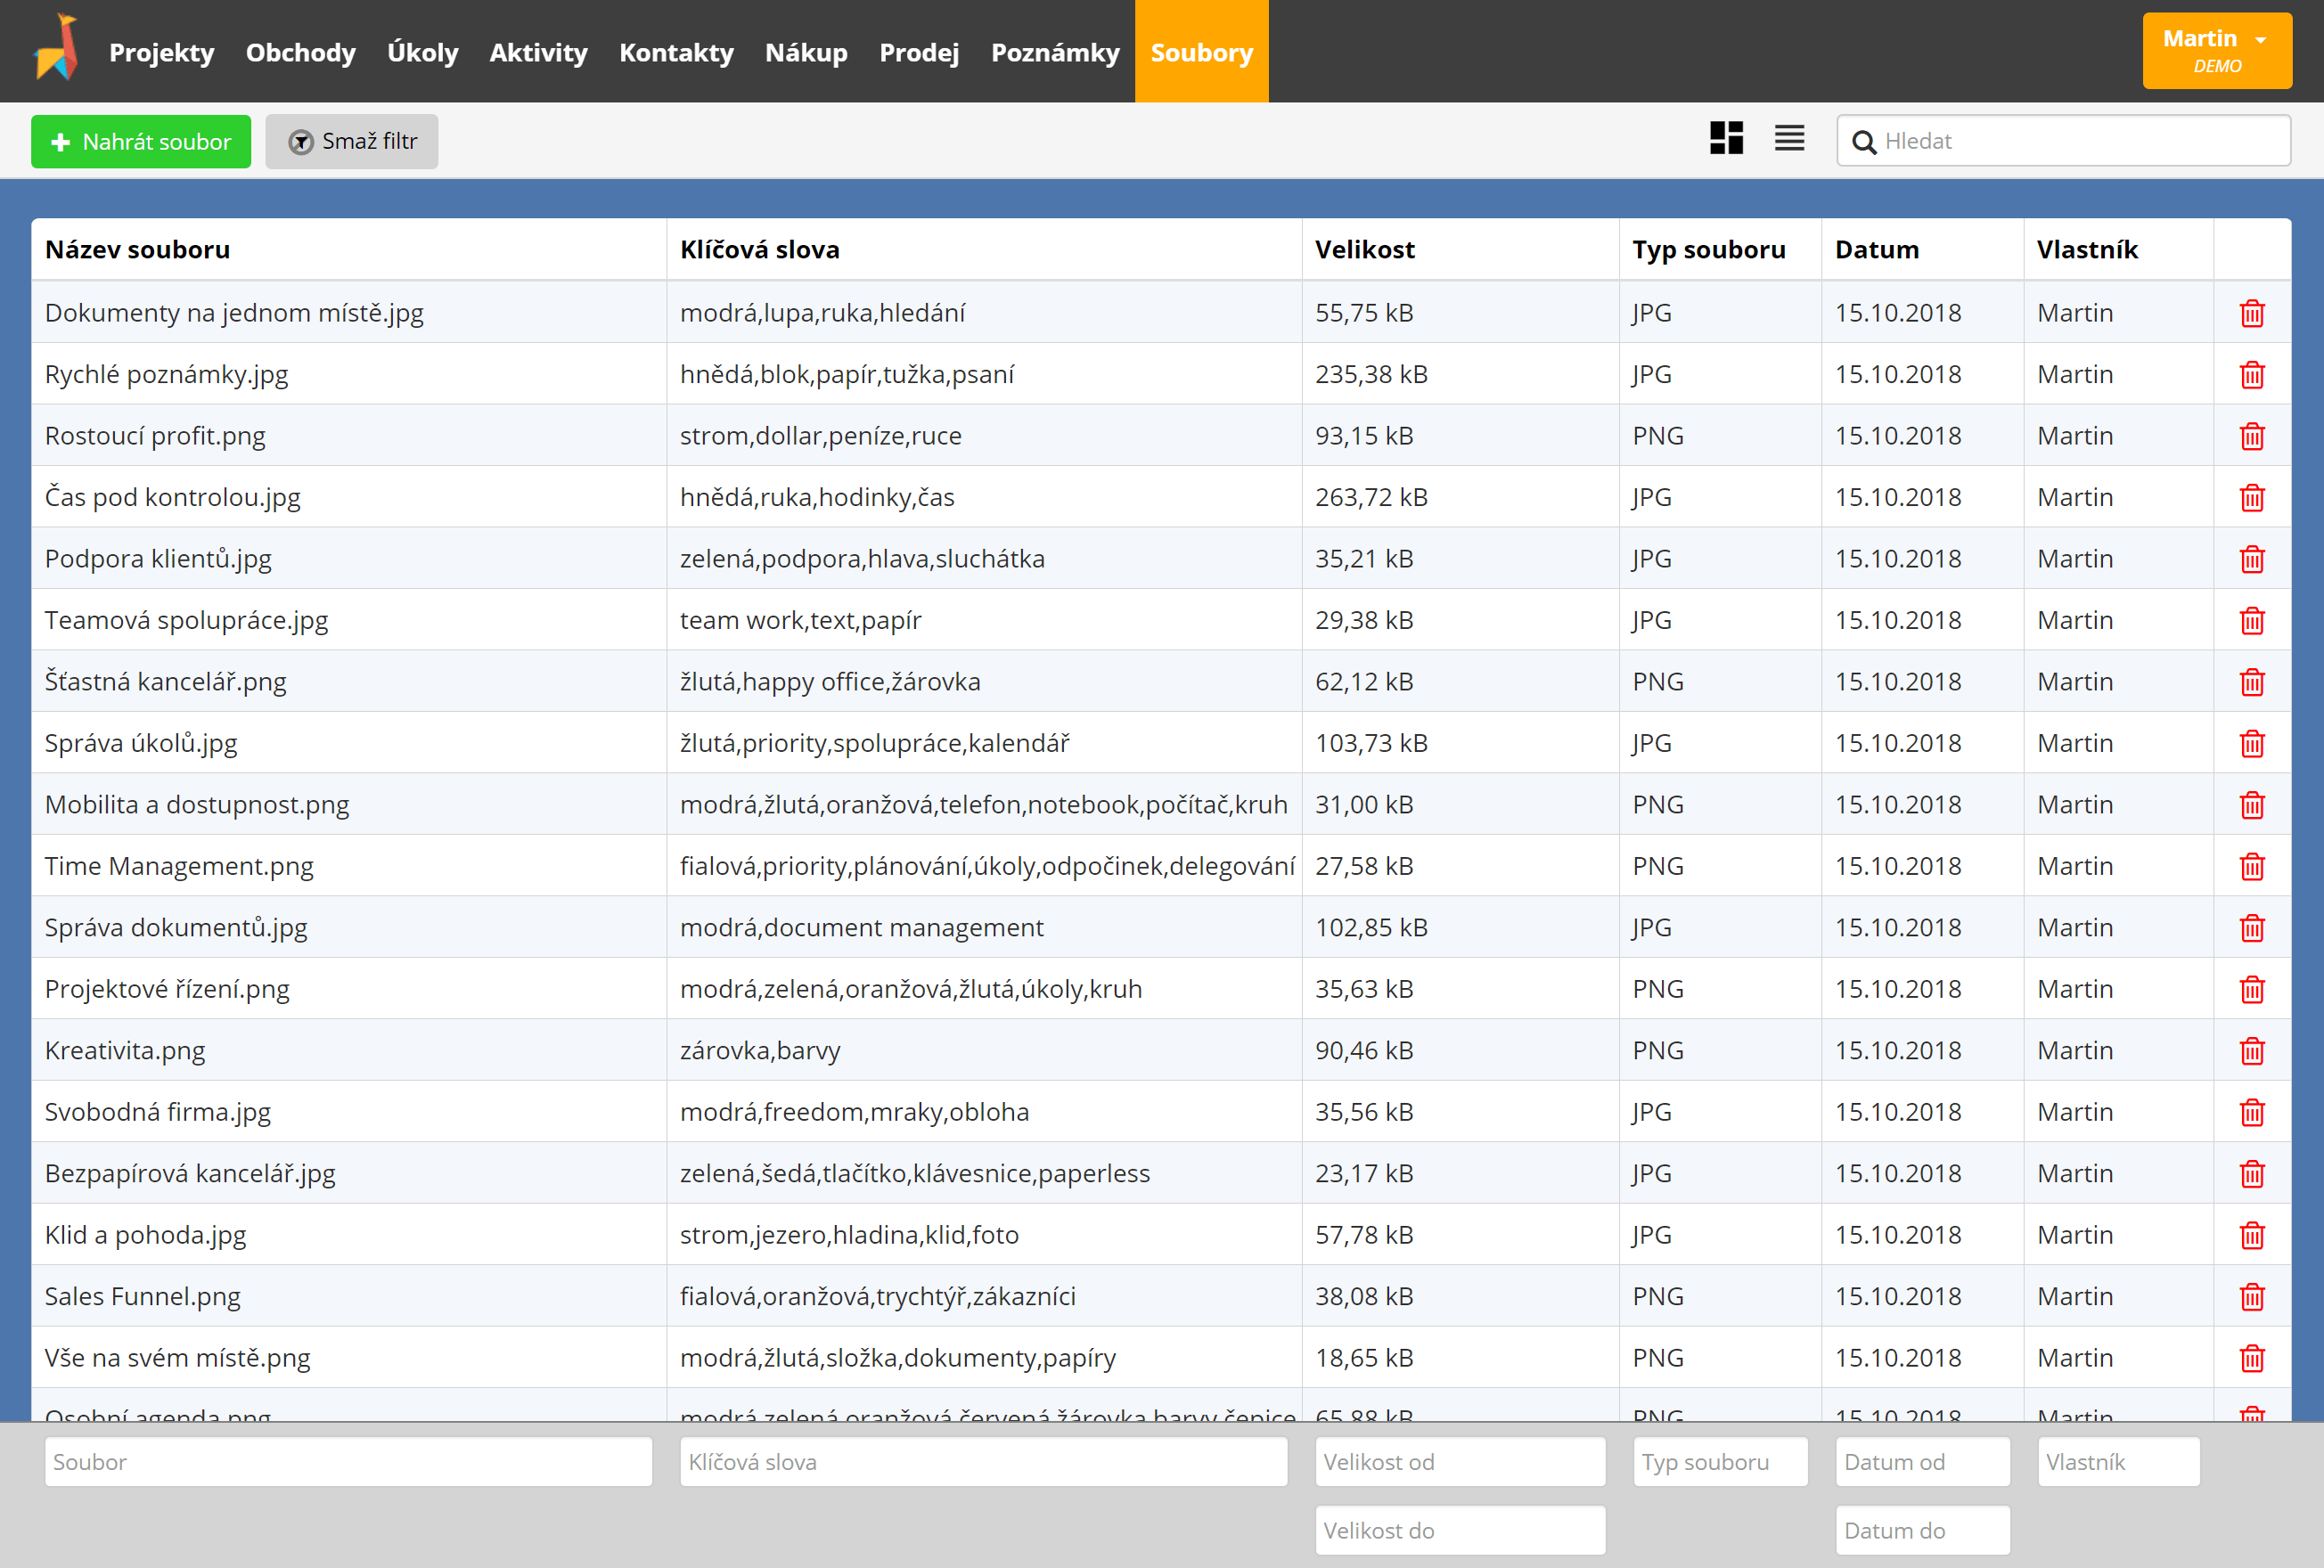The width and height of the screenshot is (2324, 1568).
Task: Focus the Datum od filter field
Action: (1922, 1462)
